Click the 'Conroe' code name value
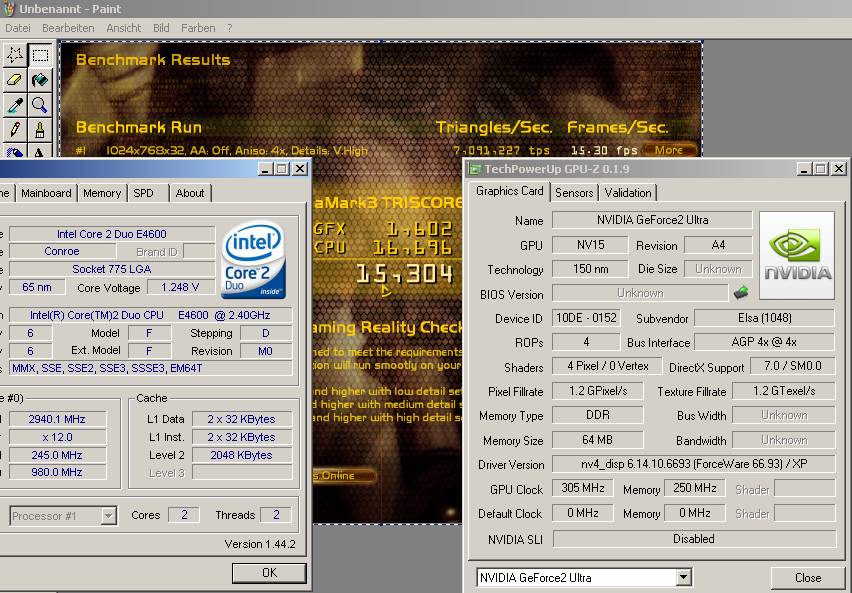Viewport: 852px width, 593px height. (x=62, y=251)
